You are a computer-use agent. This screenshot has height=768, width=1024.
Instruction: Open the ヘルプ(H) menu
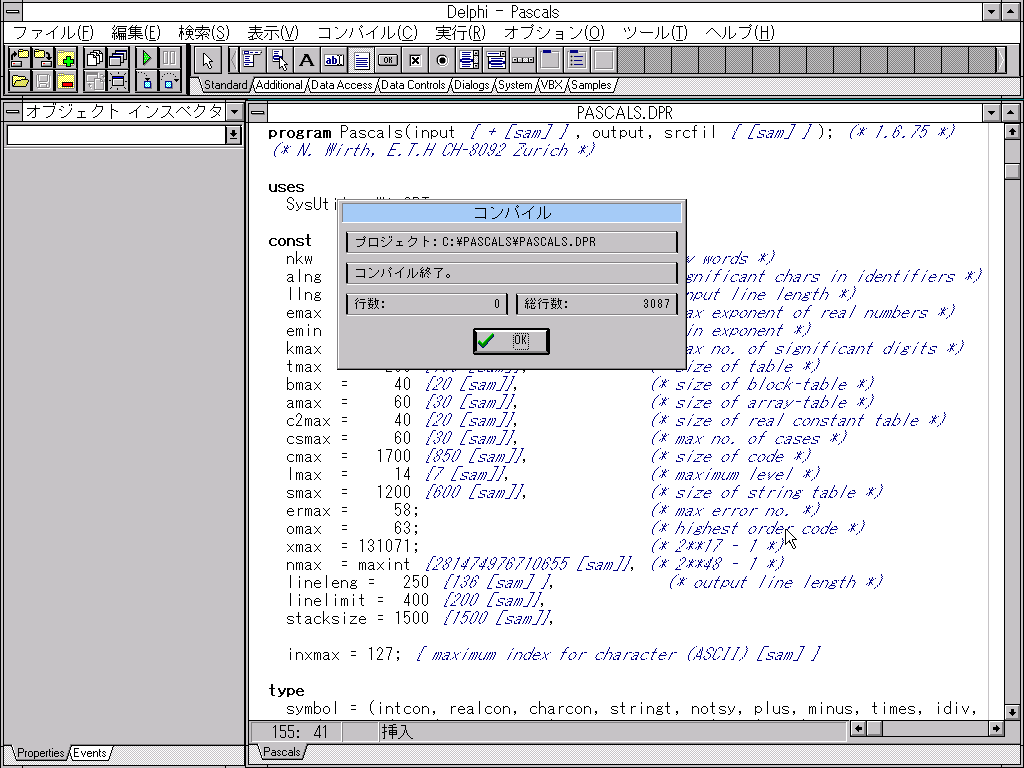pyautogui.click(x=740, y=33)
